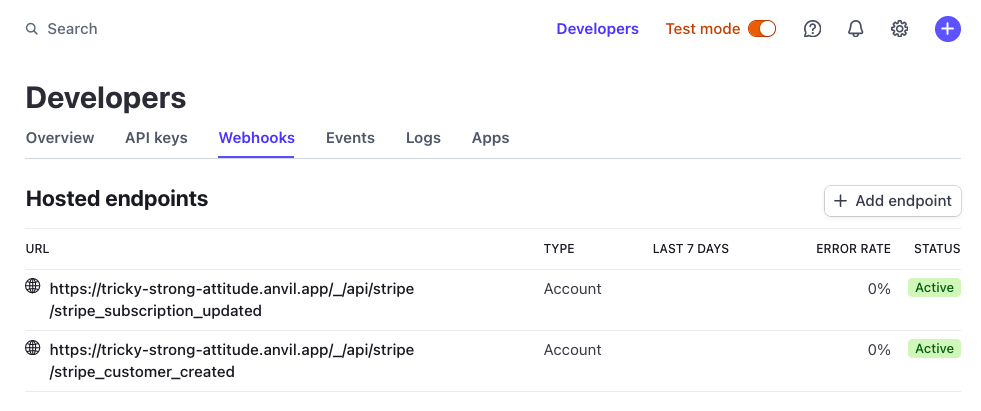Open the stripe_customer_created endpoint URL
This screenshot has height=411, width=981.
(231, 361)
